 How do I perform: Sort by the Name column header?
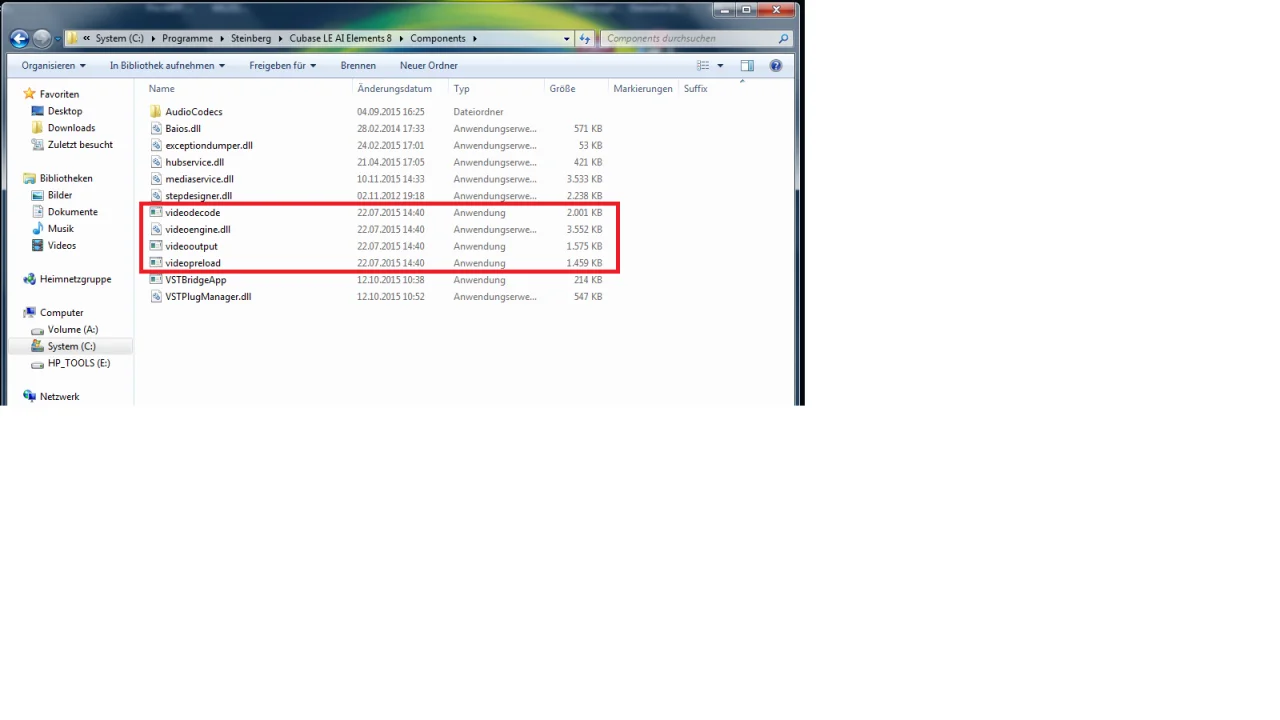click(161, 89)
